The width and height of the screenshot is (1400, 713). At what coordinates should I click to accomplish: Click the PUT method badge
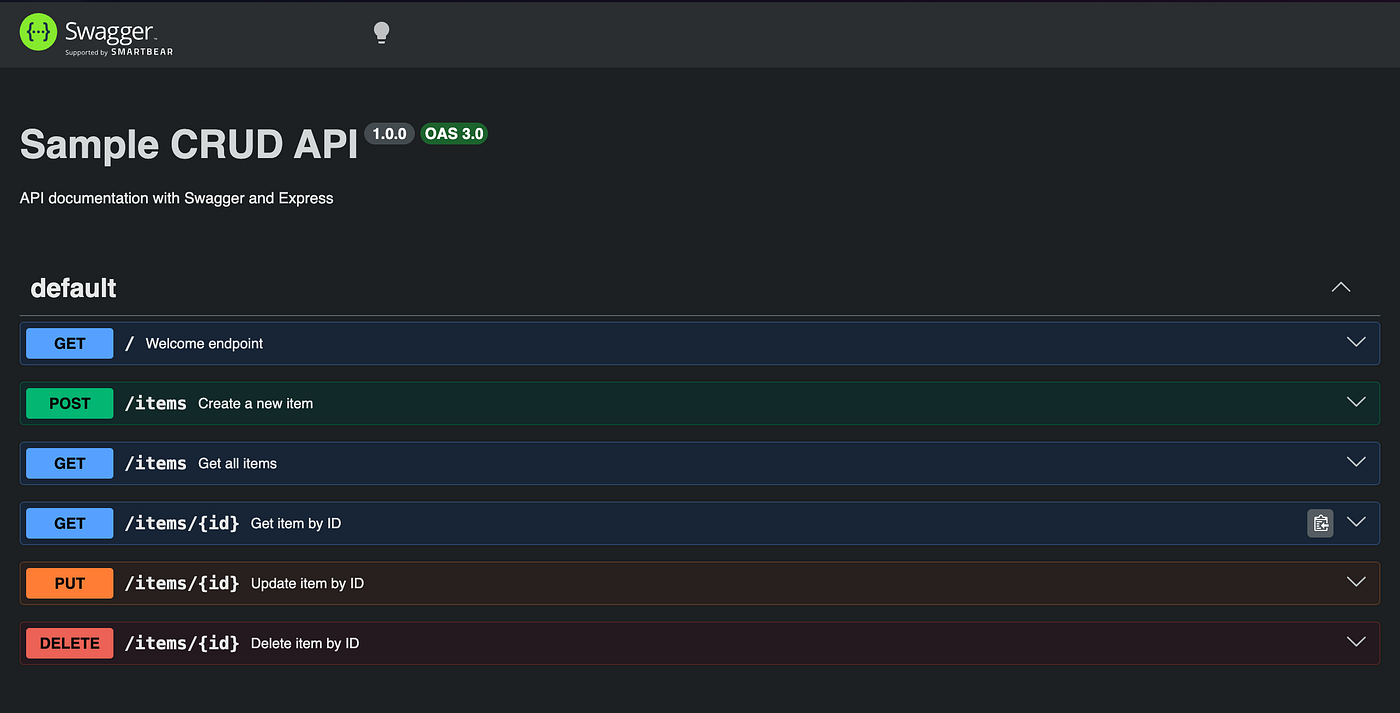click(70, 583)
